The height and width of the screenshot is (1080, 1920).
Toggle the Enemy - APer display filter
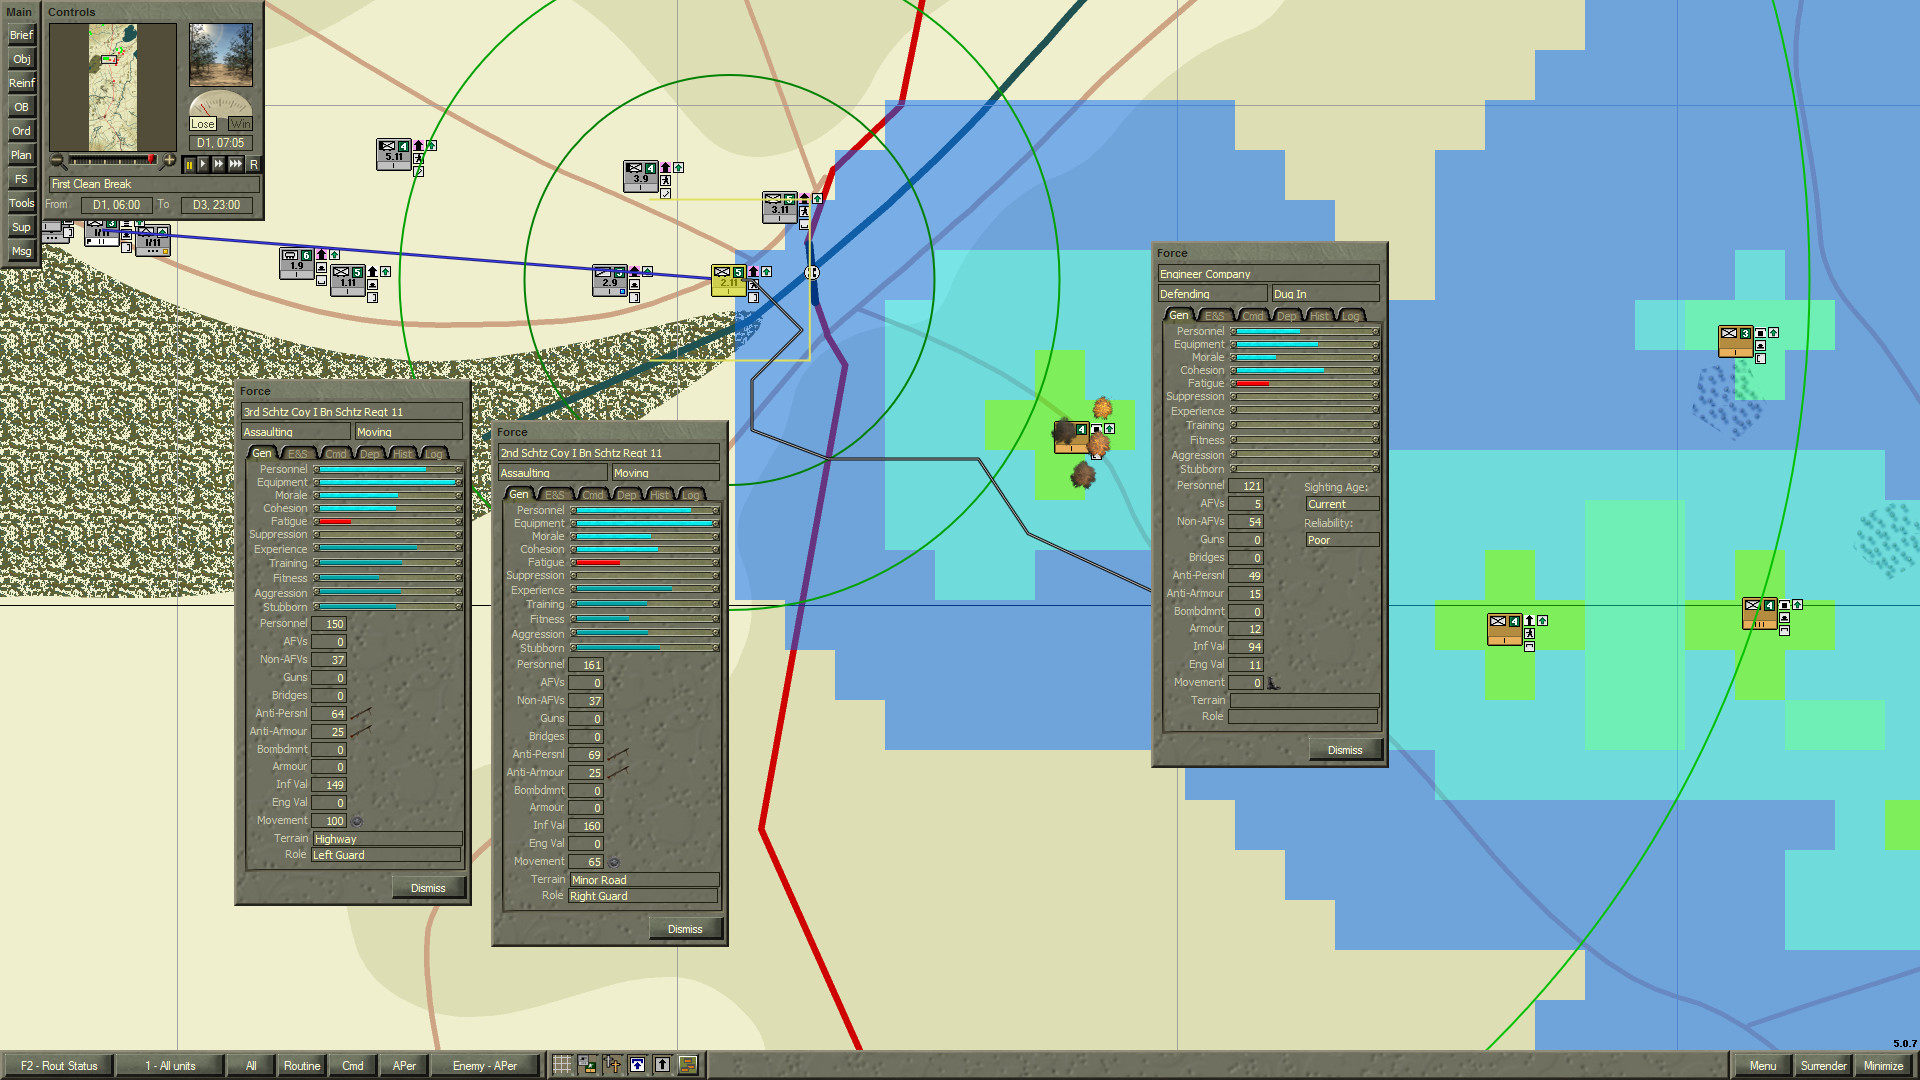(x=484, y=1066)
